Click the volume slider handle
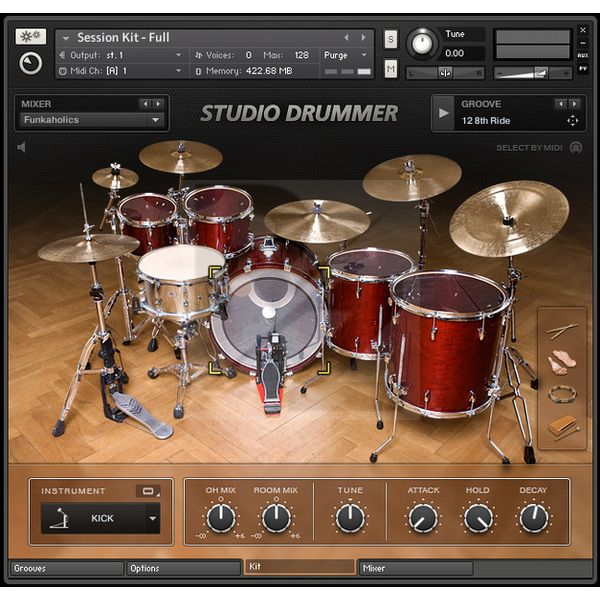Screen dimensions: 600x600 click(x=540, y=72)
